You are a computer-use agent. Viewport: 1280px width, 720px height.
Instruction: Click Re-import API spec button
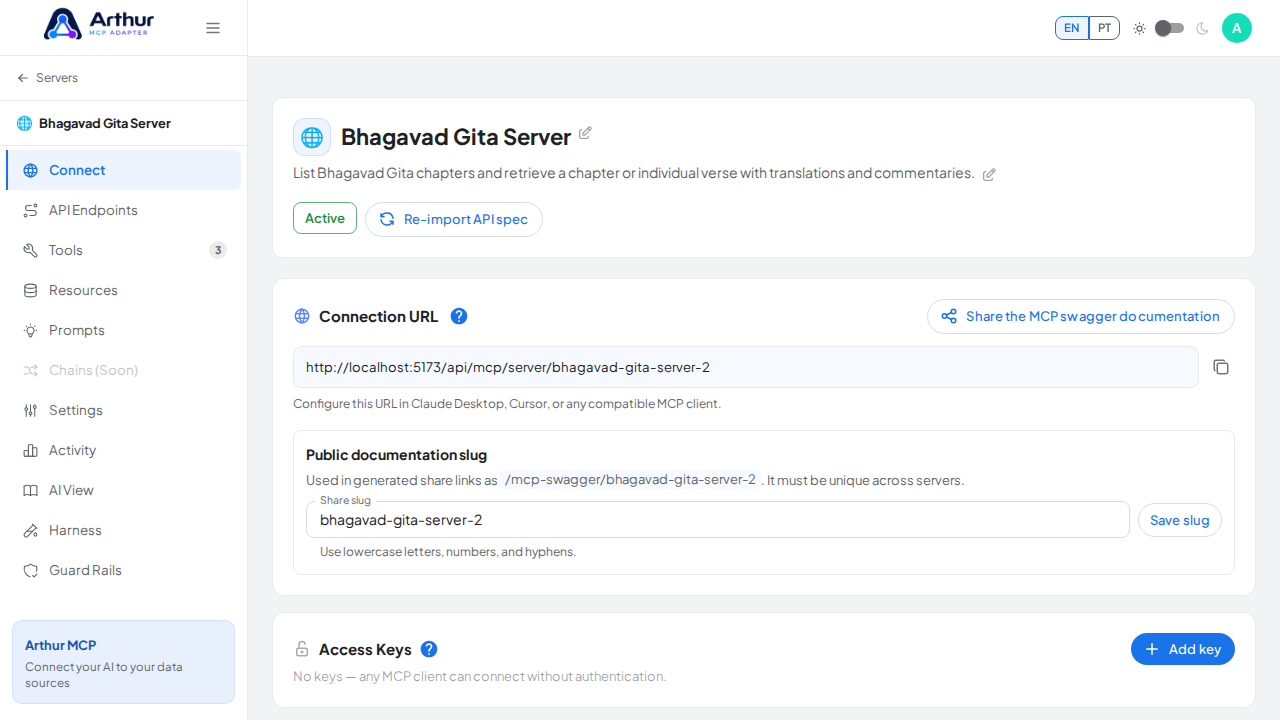(454, 219)
